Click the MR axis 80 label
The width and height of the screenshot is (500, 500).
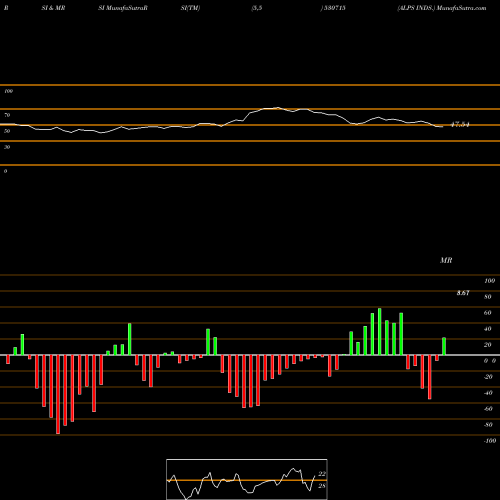coord(488,297)
